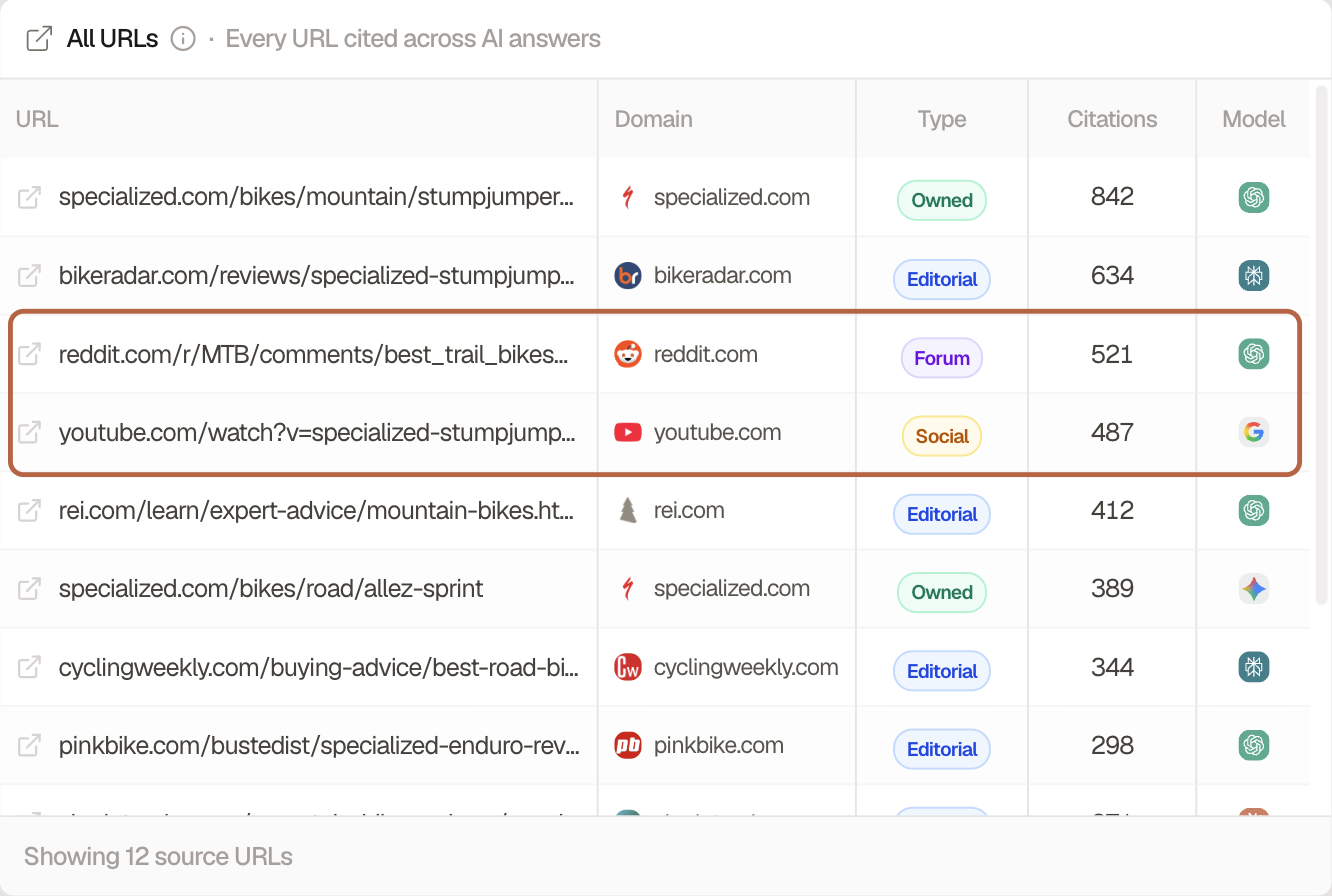The image size is (1332, 896).
Task: Sort by the Domain column header
Action: coord(653,119)
